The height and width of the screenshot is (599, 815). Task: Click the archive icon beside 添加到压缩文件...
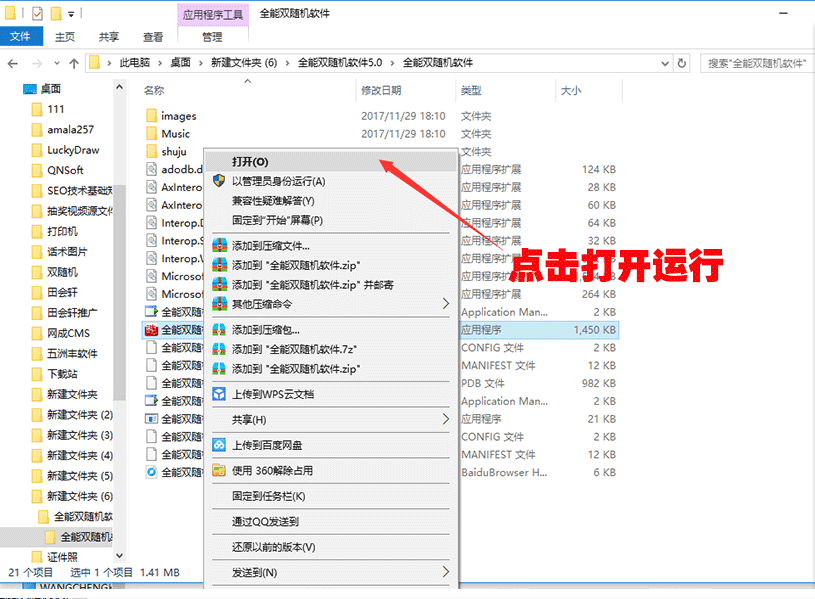pos(219,245)
